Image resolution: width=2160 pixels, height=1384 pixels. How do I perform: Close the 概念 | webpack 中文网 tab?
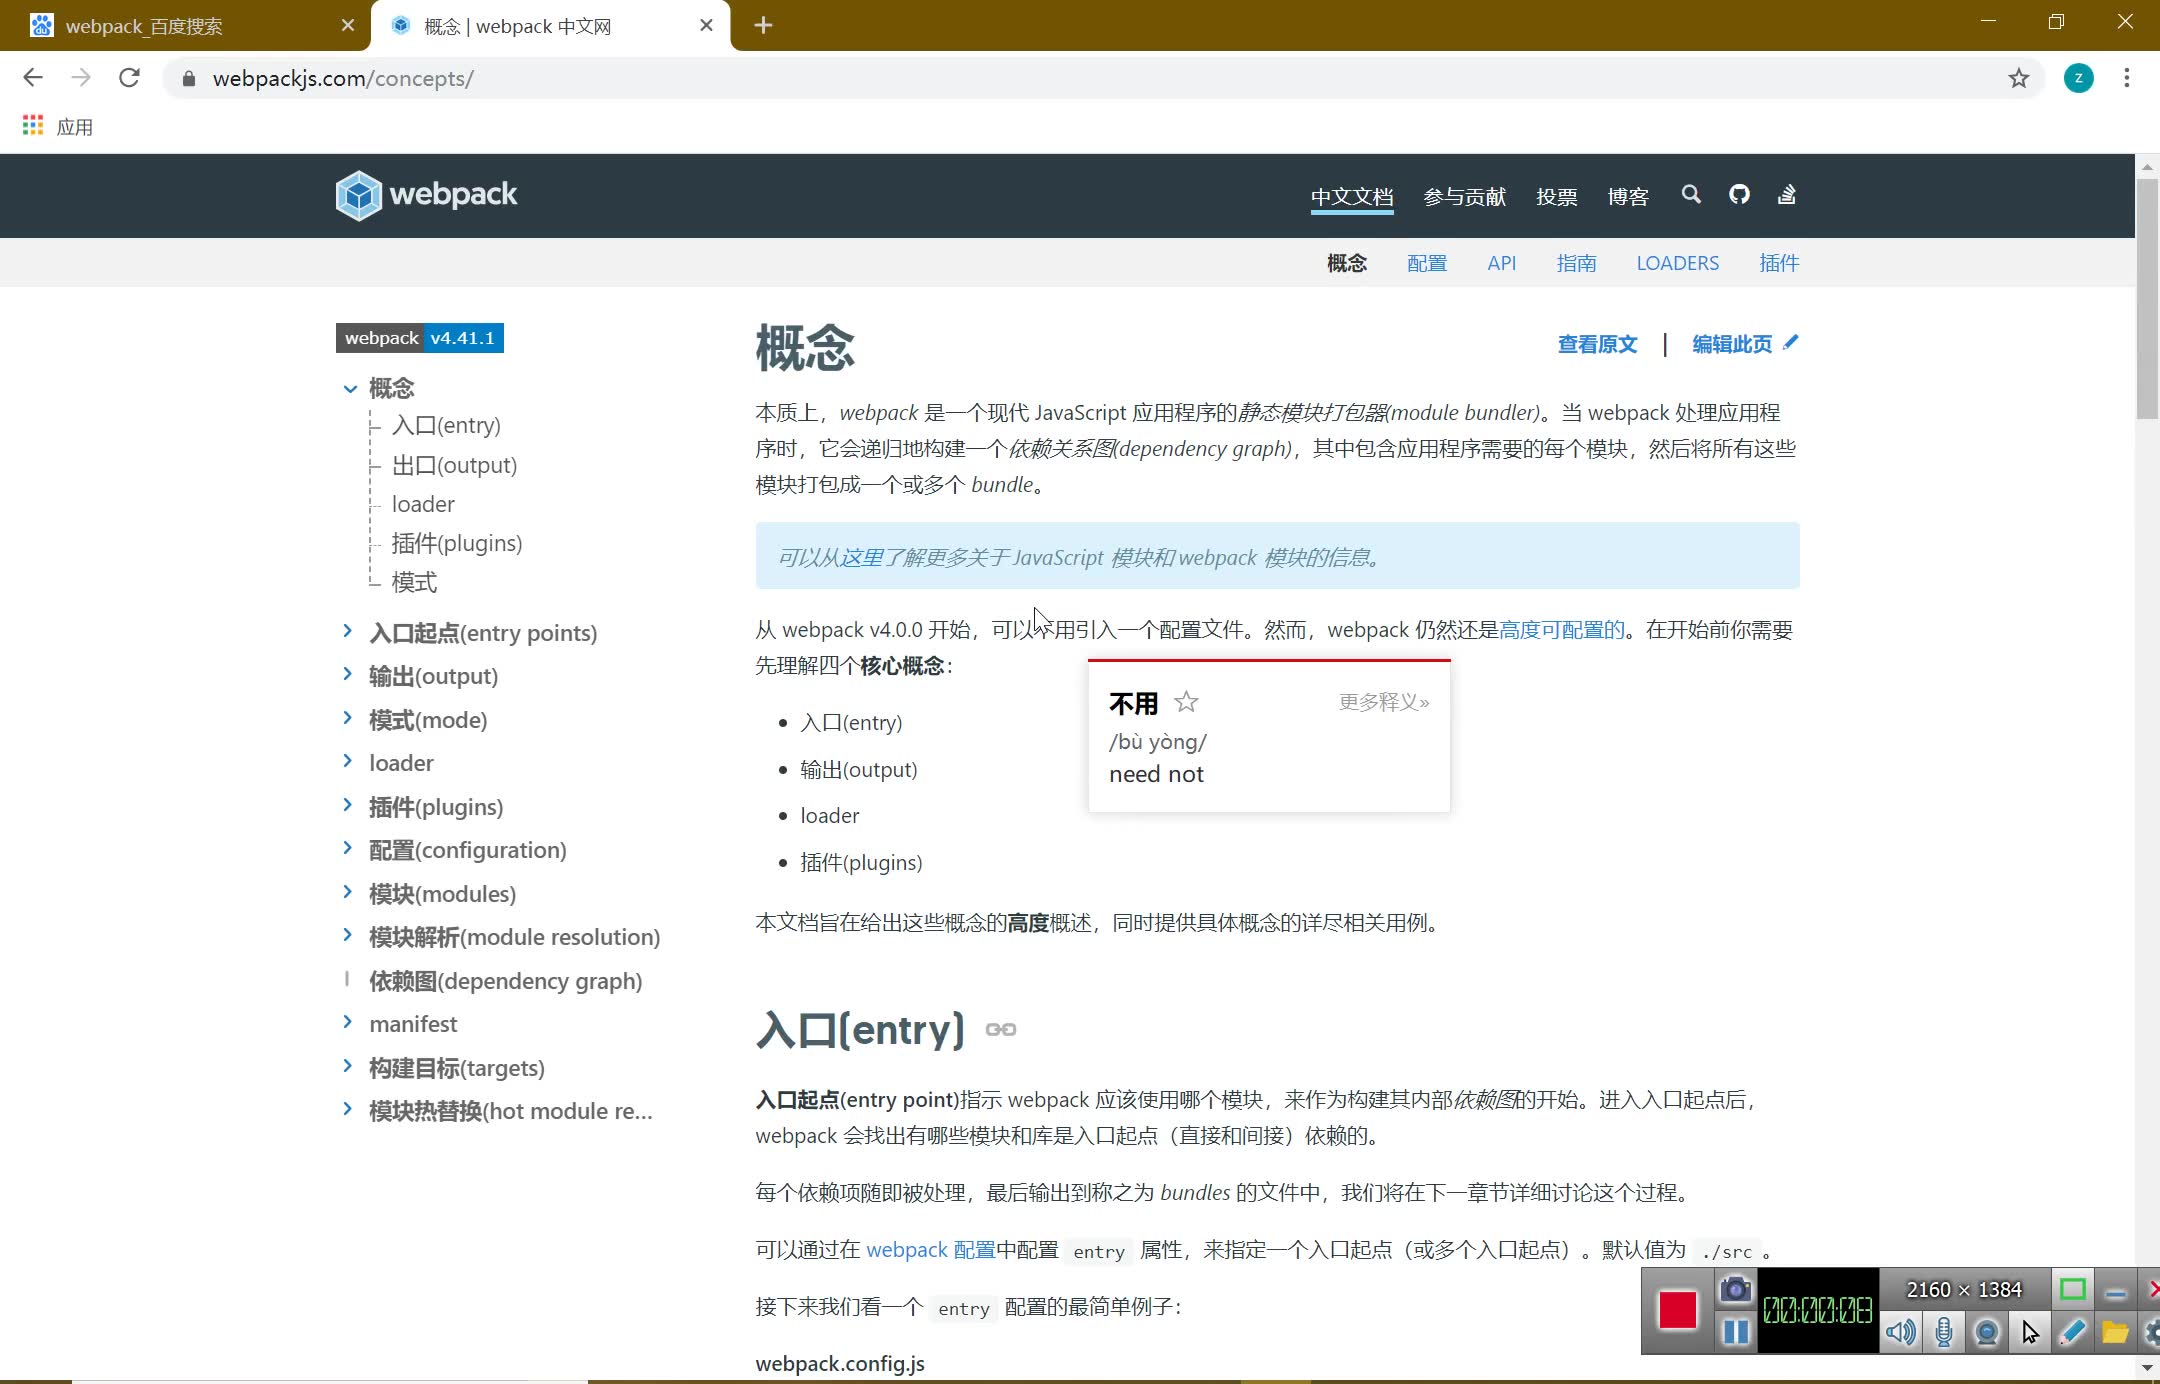[x=707, y=25]
